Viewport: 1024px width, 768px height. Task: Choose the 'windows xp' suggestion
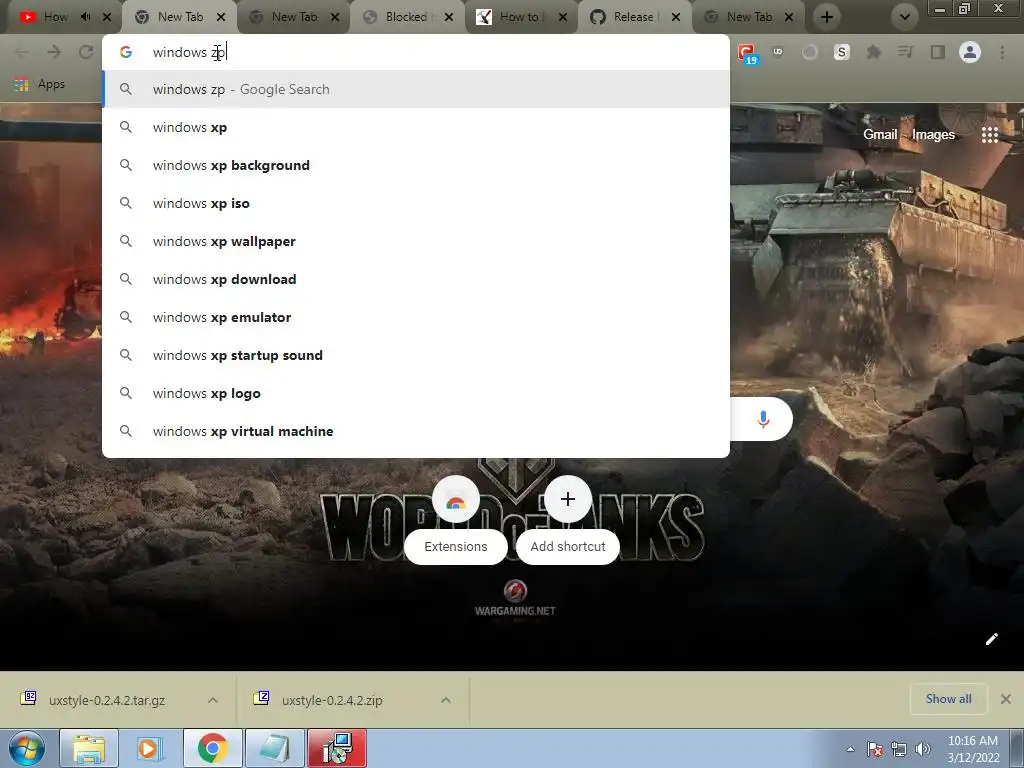click(415, 127)
